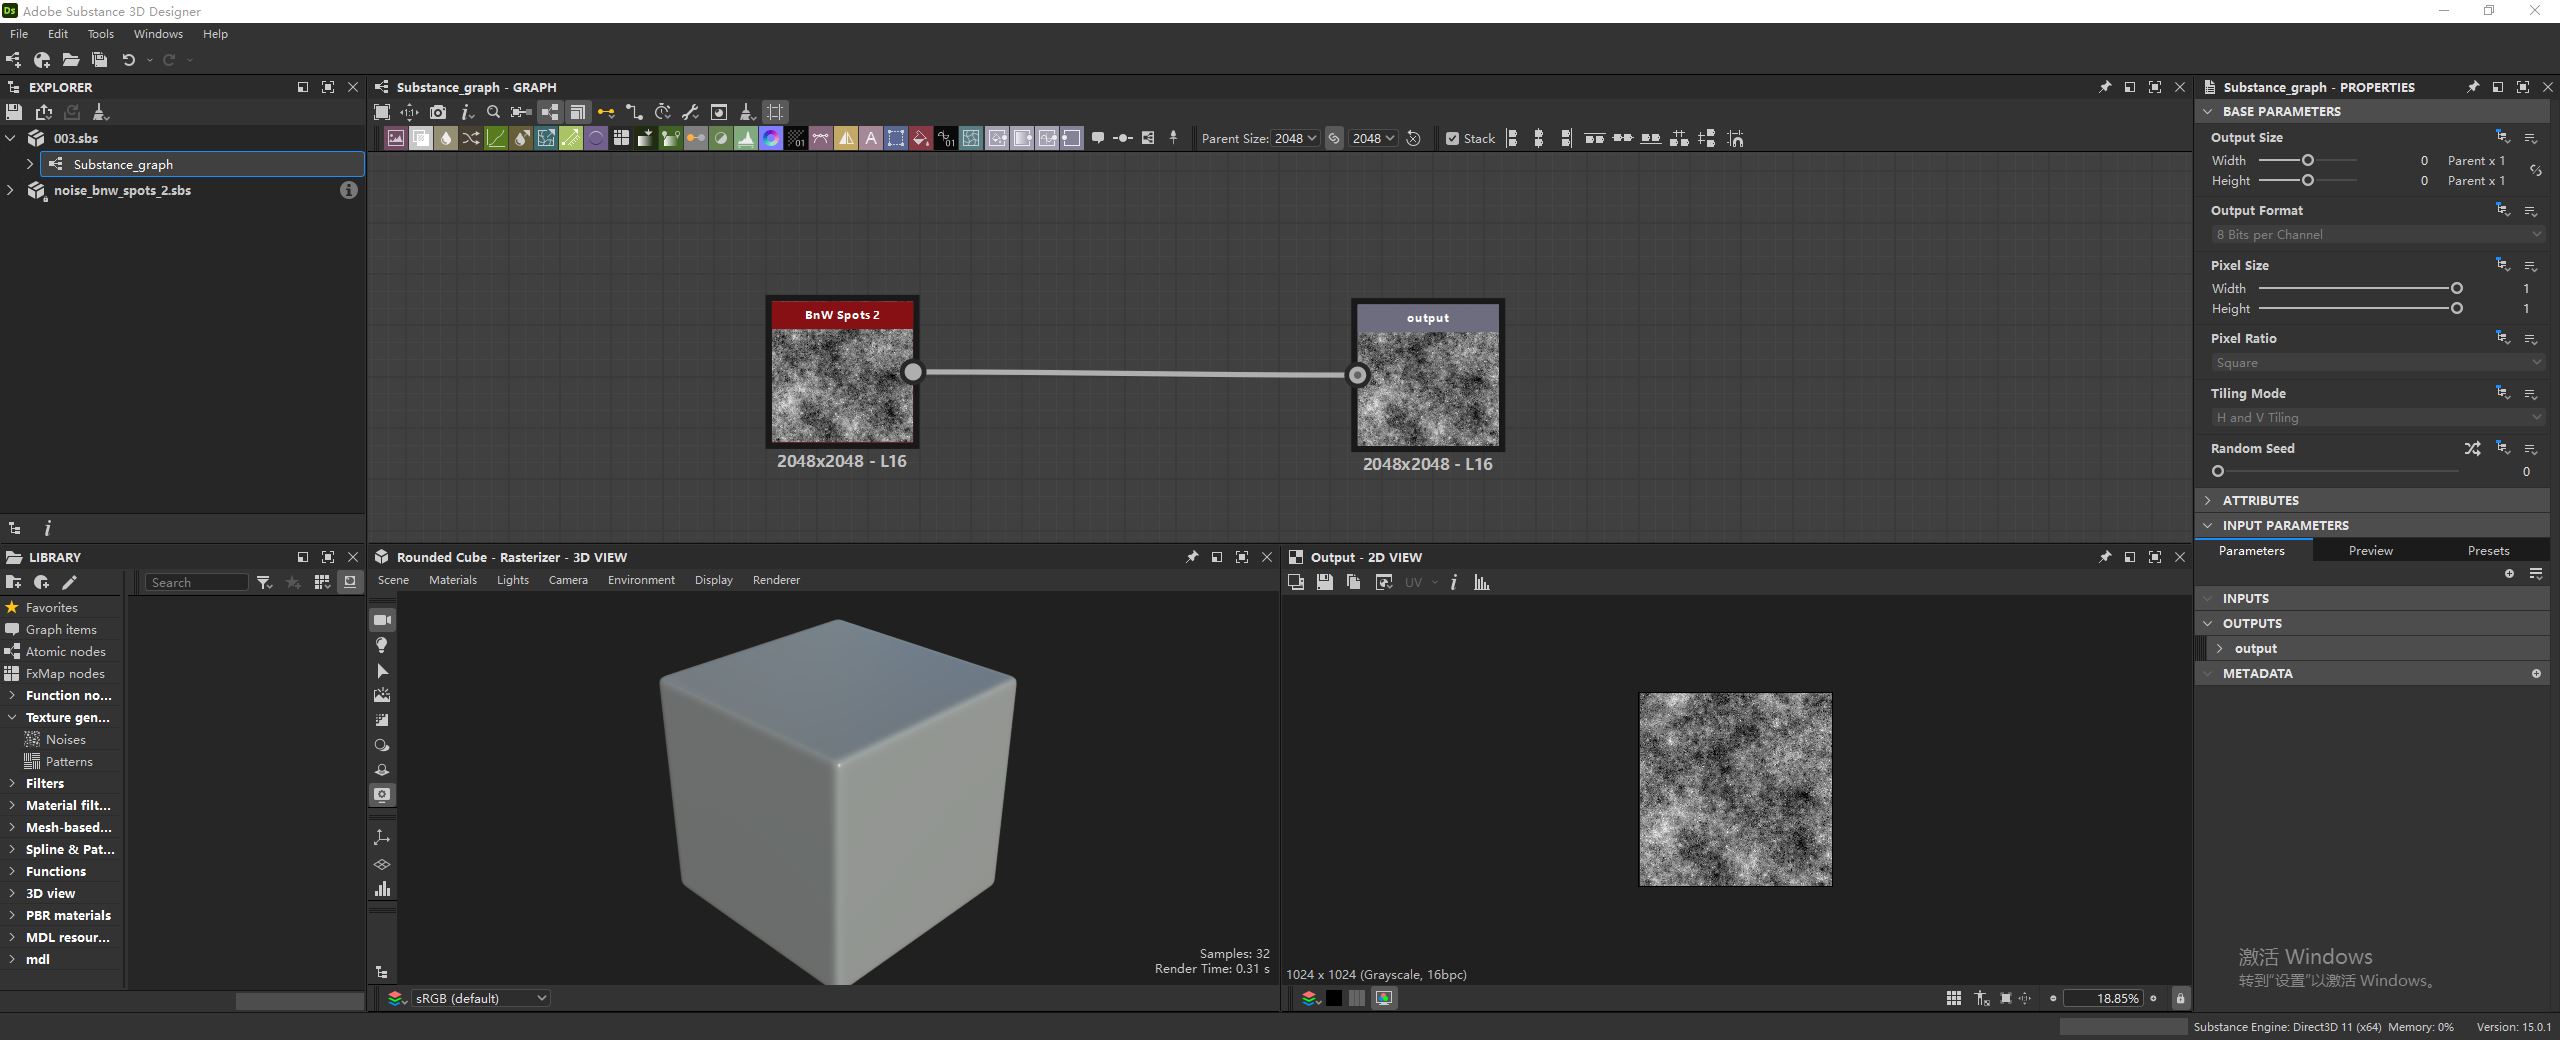Open the sRGB color space dropdown
The height and width of the screenshot is (1040, 2560).
[x=481, y=998]
